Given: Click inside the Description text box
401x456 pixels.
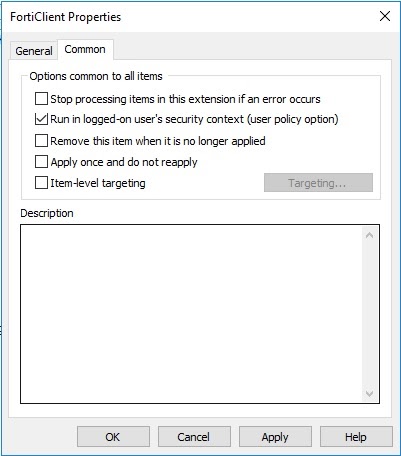Looking at the screenshot, I should pyautogui.click(x=191, y=314).
